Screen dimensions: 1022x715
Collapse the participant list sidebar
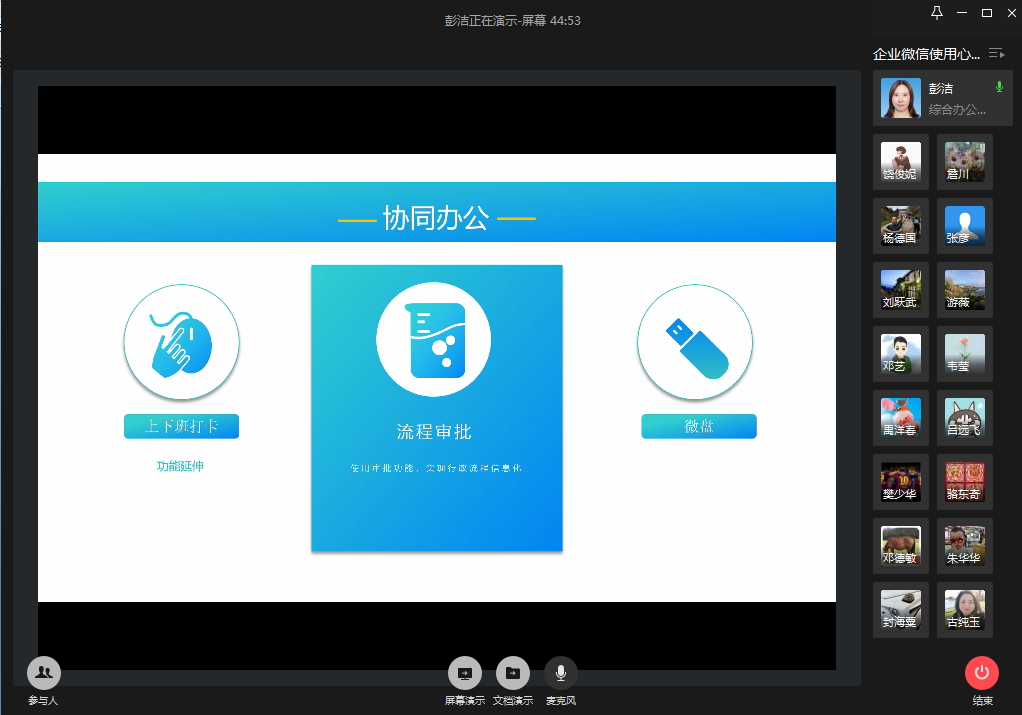tap(995, 53)
